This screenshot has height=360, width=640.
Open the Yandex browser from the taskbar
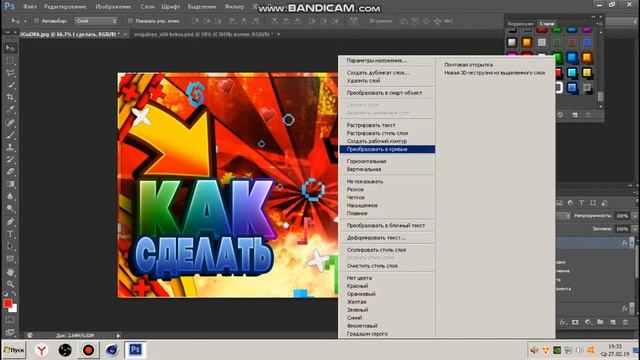click(x=41, y=350)
